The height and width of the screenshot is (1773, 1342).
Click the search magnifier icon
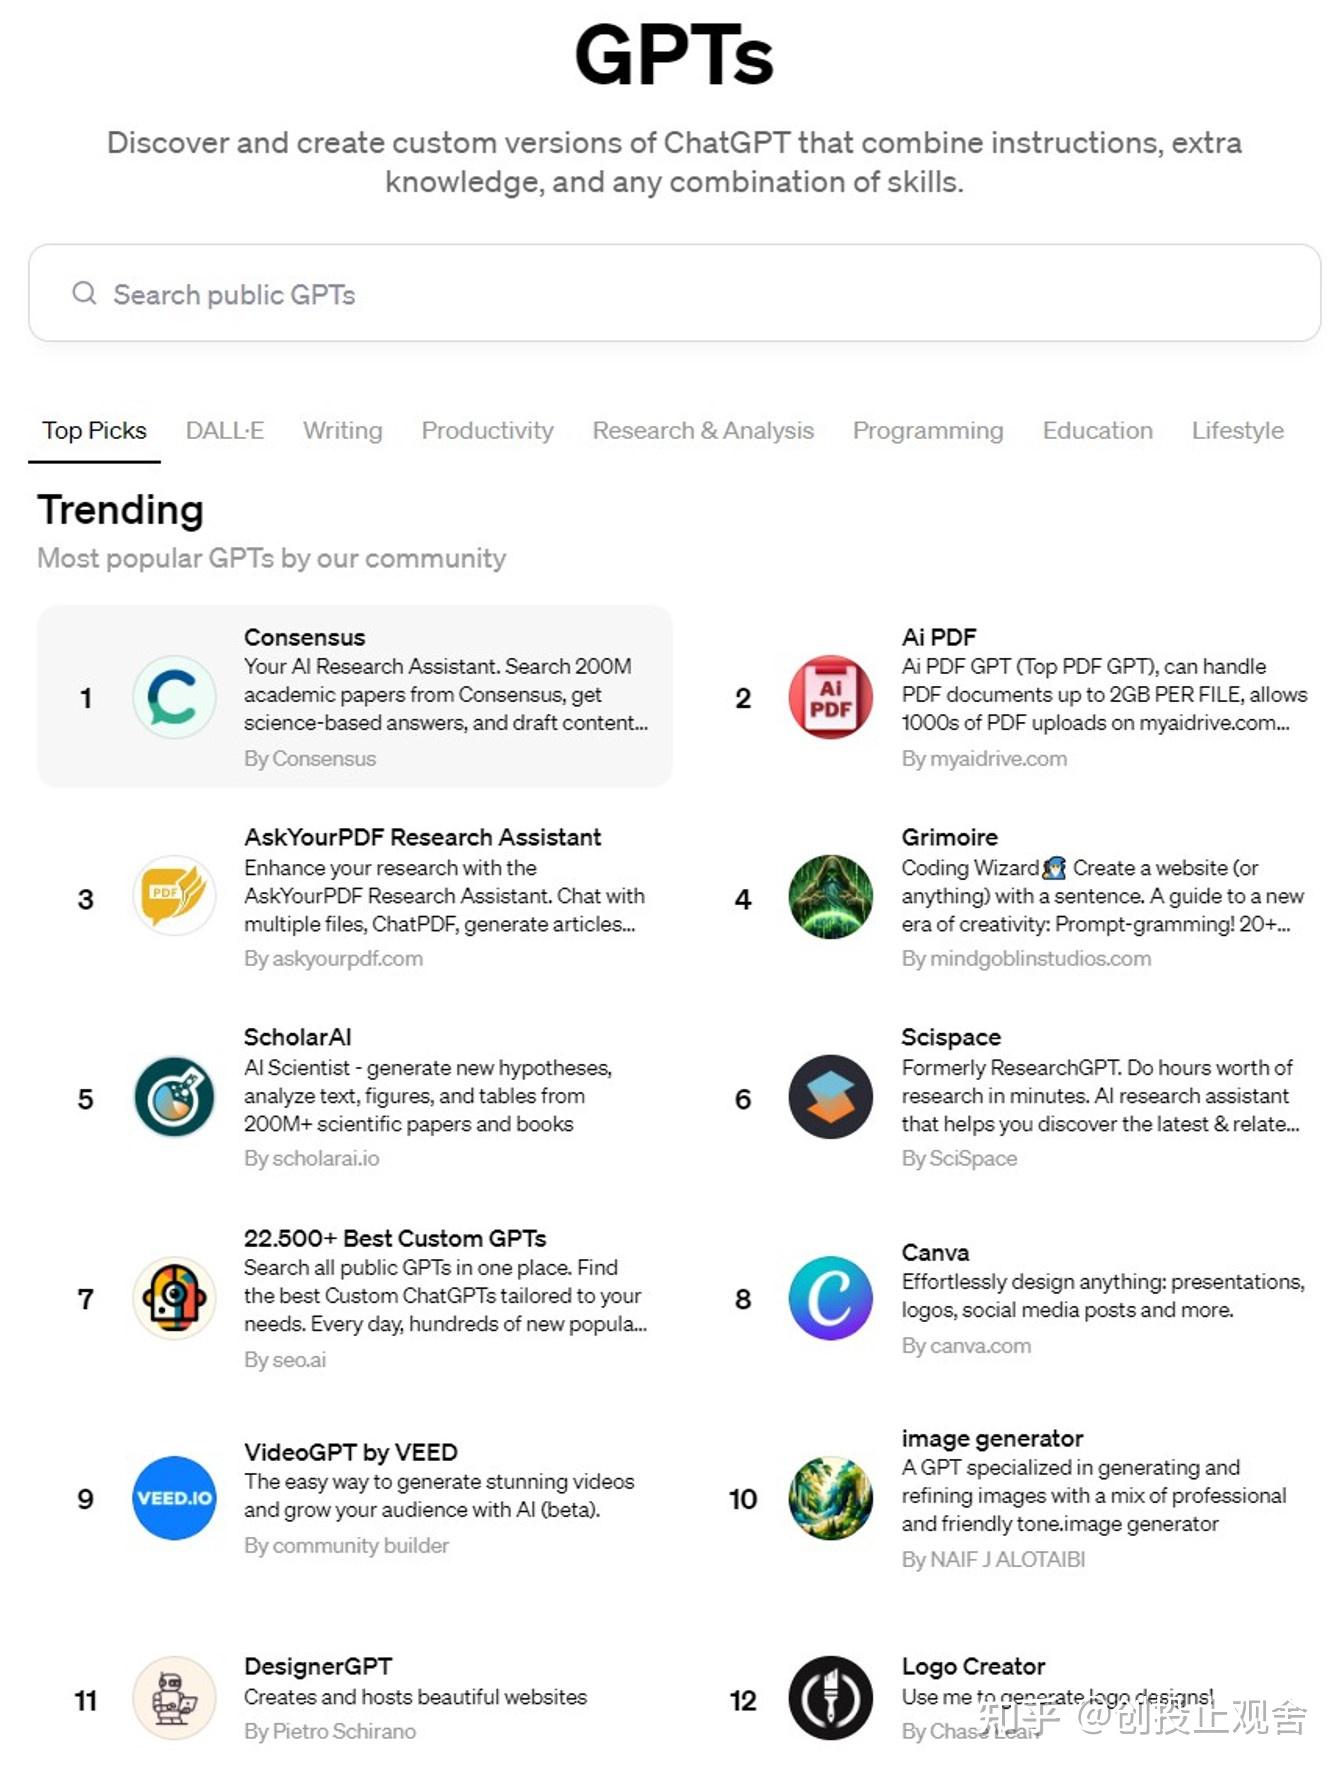[x=85, y=293]
